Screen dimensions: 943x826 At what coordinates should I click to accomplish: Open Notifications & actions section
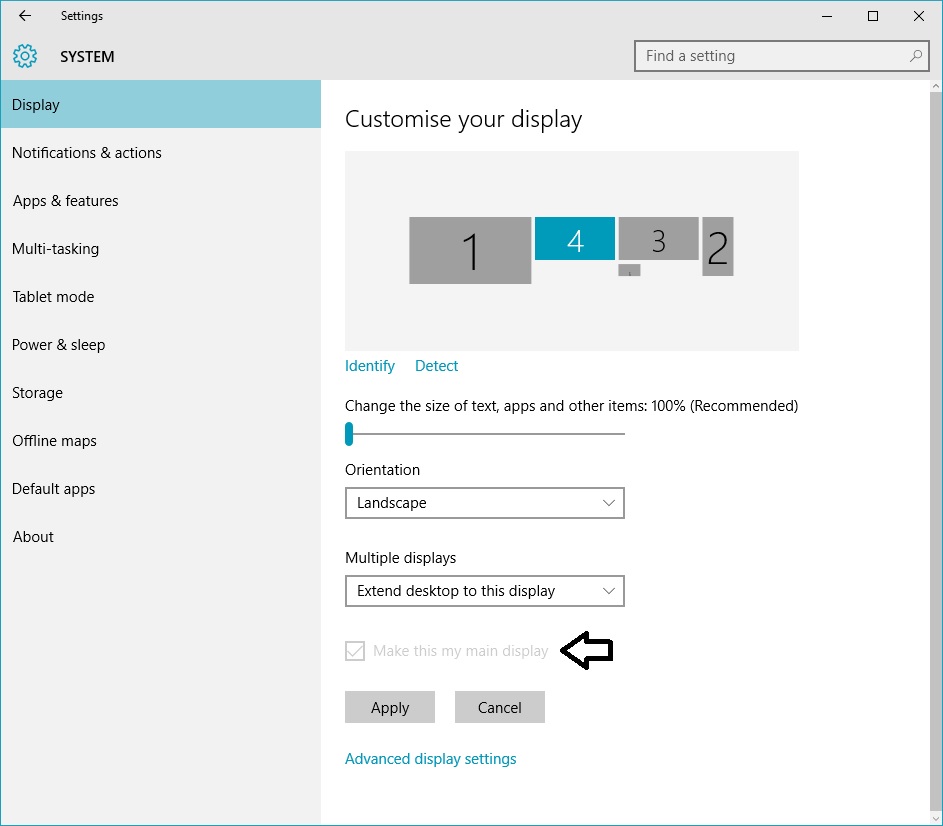pos(87,153)
